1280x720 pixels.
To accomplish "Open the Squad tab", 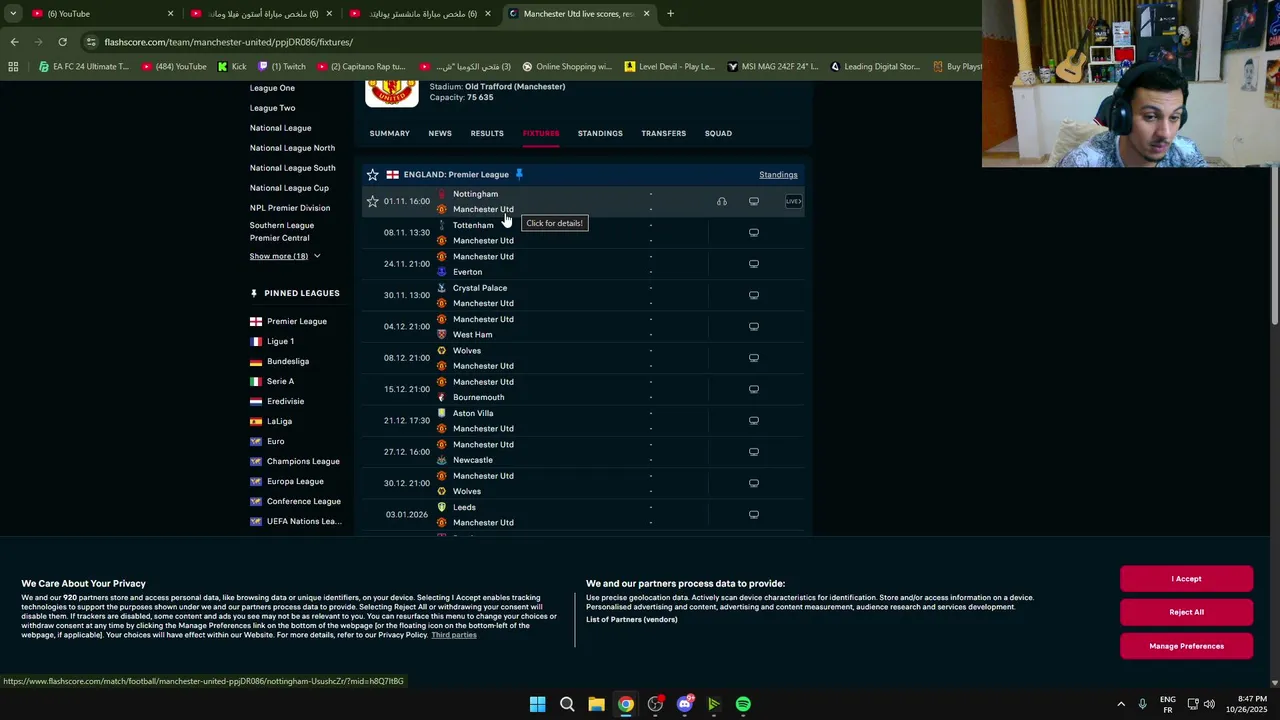I will click(718, 133).
